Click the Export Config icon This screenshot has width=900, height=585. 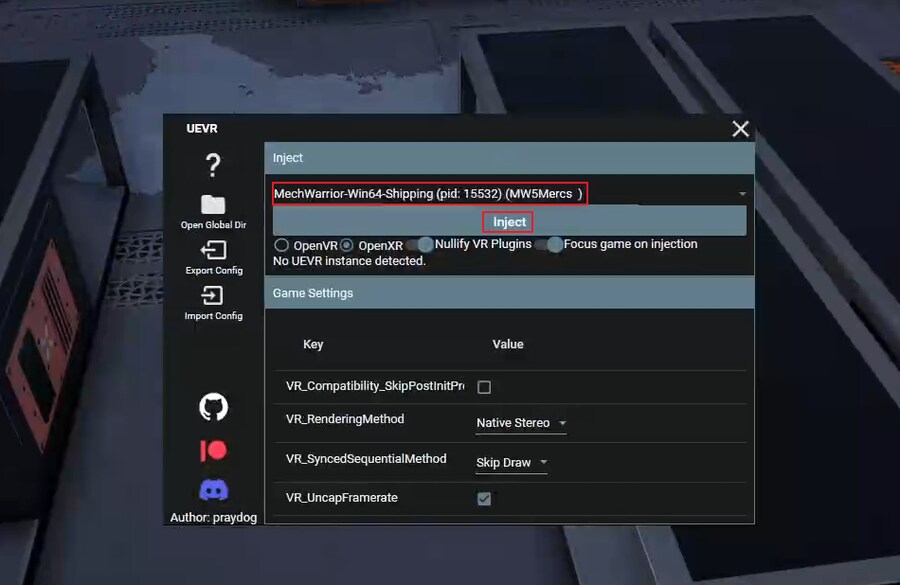click(x=213, y=250)
